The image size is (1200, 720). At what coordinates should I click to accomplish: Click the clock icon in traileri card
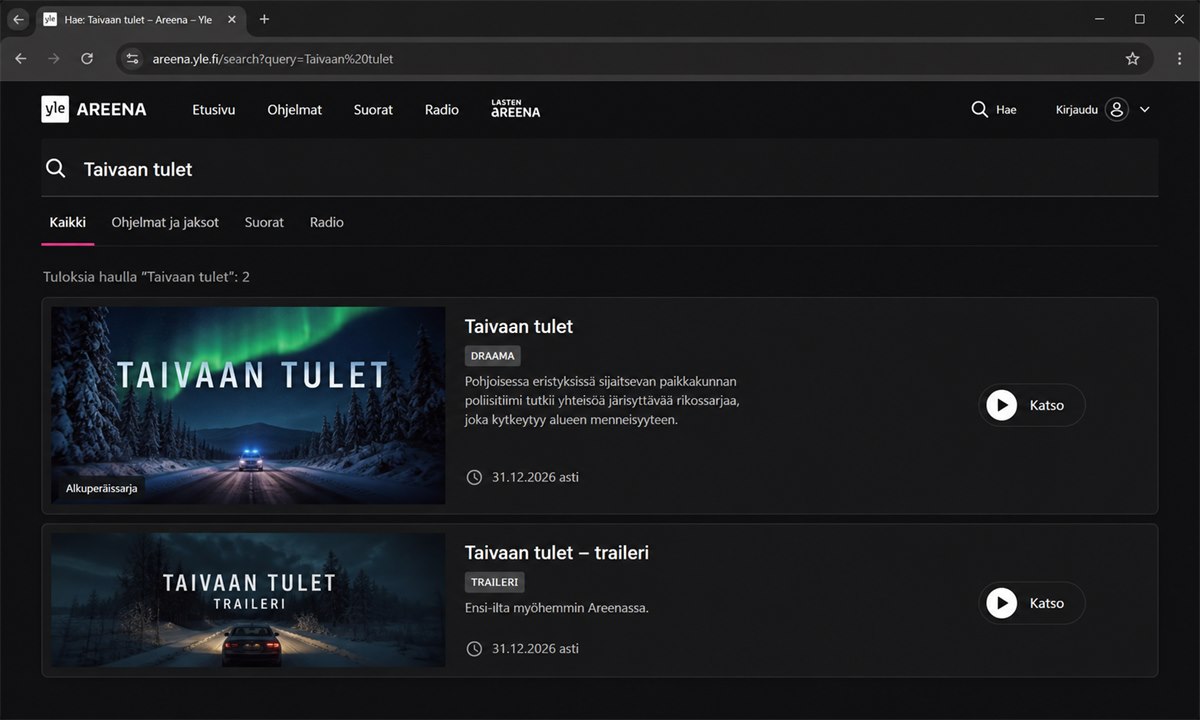point(474,648)
